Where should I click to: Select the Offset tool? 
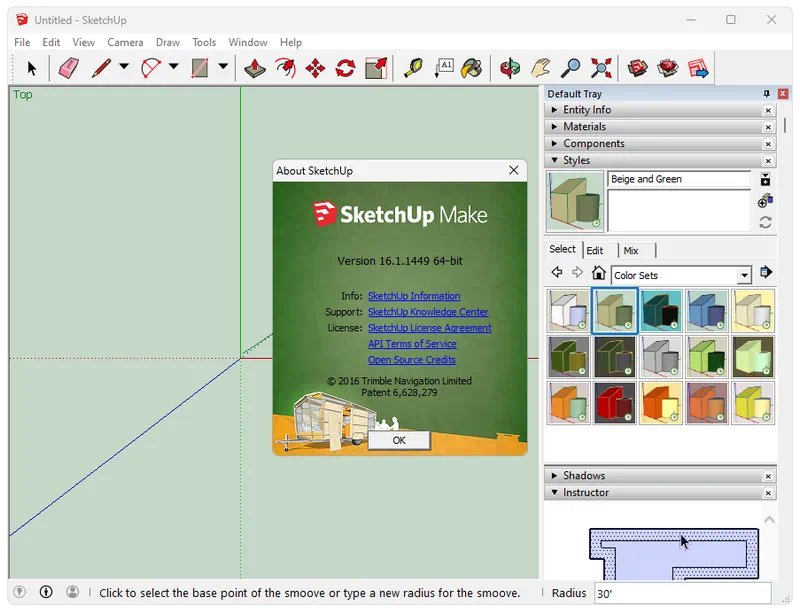point(285,68)
